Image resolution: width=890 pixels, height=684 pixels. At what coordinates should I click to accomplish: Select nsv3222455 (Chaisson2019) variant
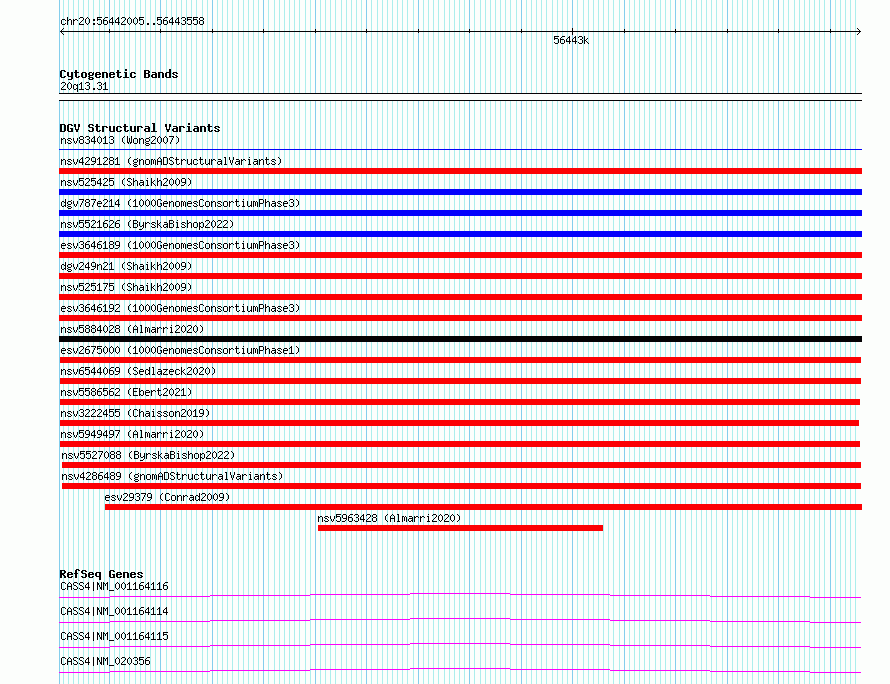pos(135,413)
